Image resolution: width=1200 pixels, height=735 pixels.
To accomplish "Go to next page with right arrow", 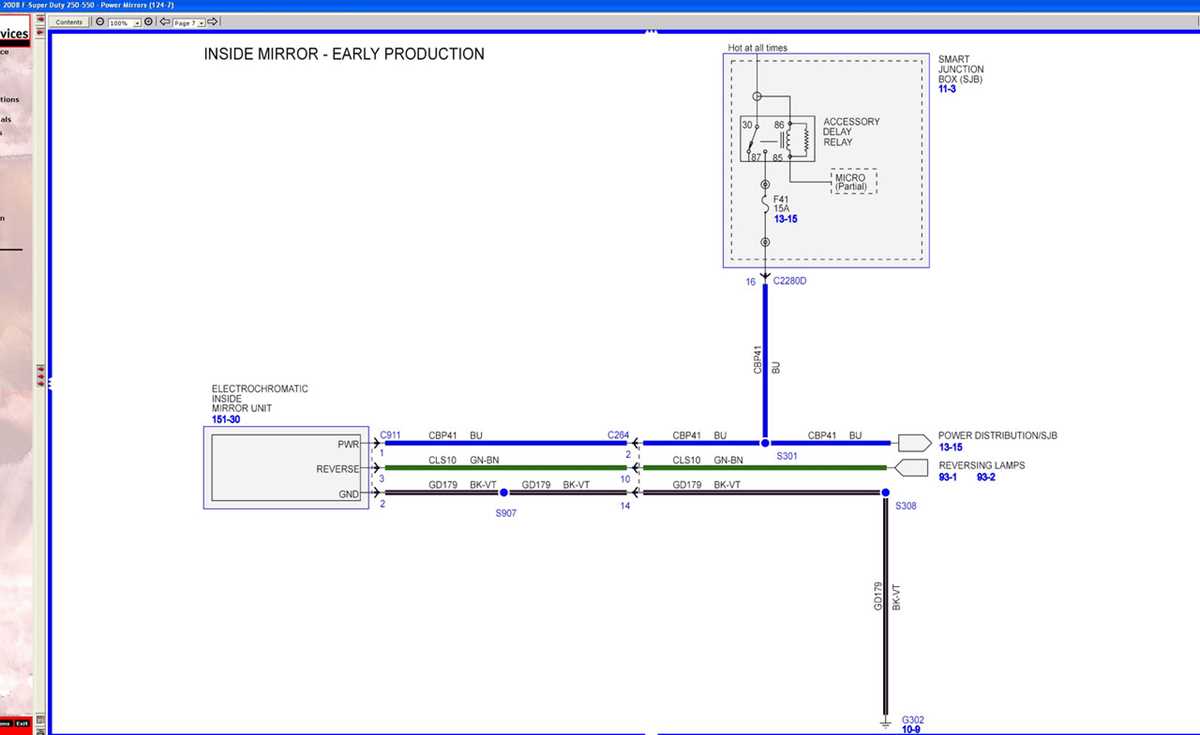I will [x=214, y=22].
